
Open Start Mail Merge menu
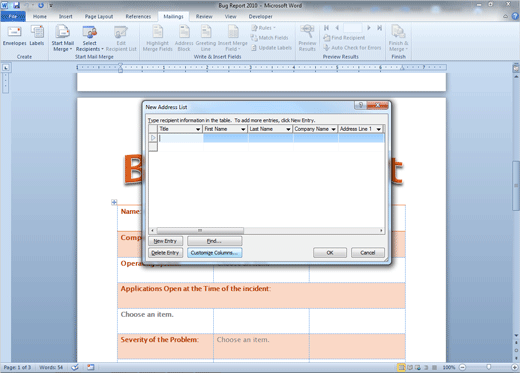coord(62,38)
